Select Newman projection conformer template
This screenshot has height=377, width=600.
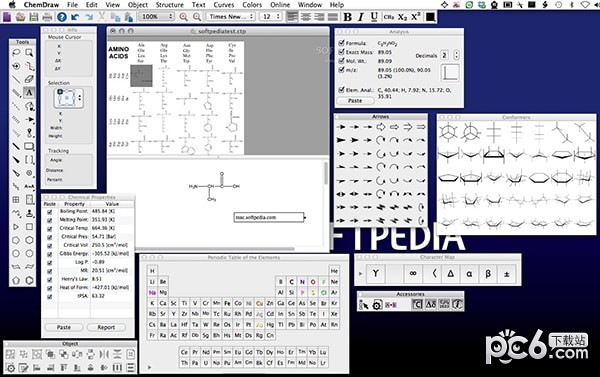pos(448,132)
